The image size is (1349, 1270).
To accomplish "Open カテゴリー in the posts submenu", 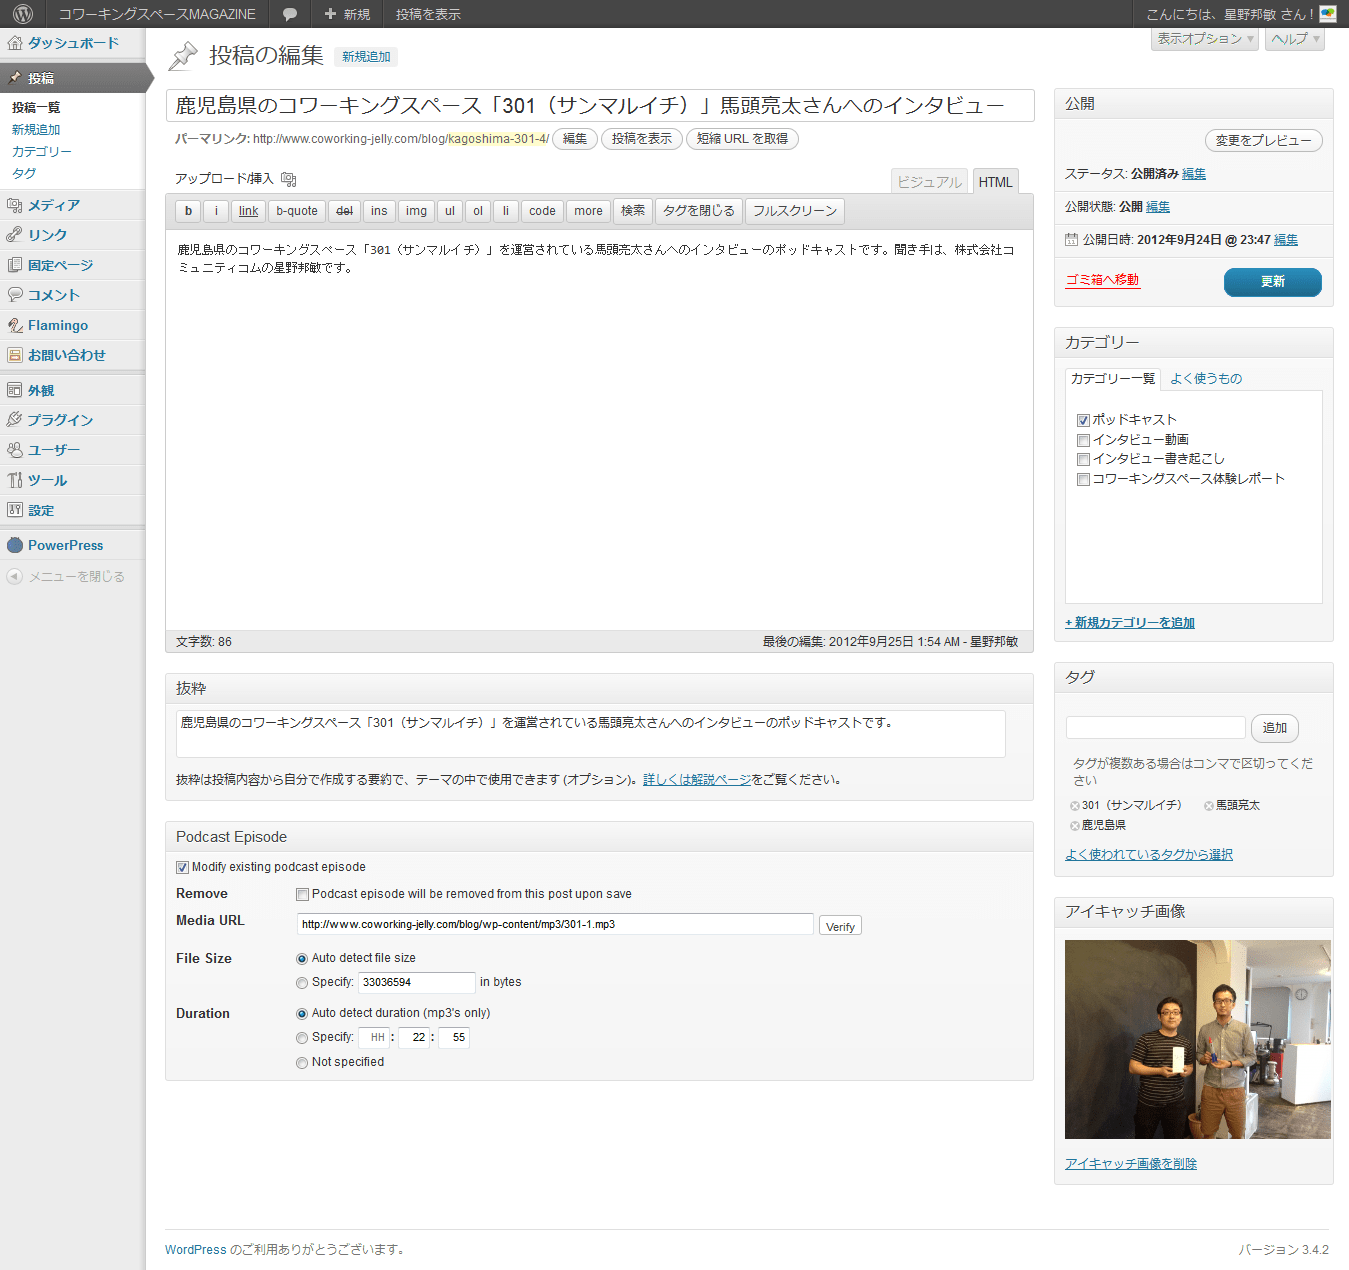I will [42, 152].
